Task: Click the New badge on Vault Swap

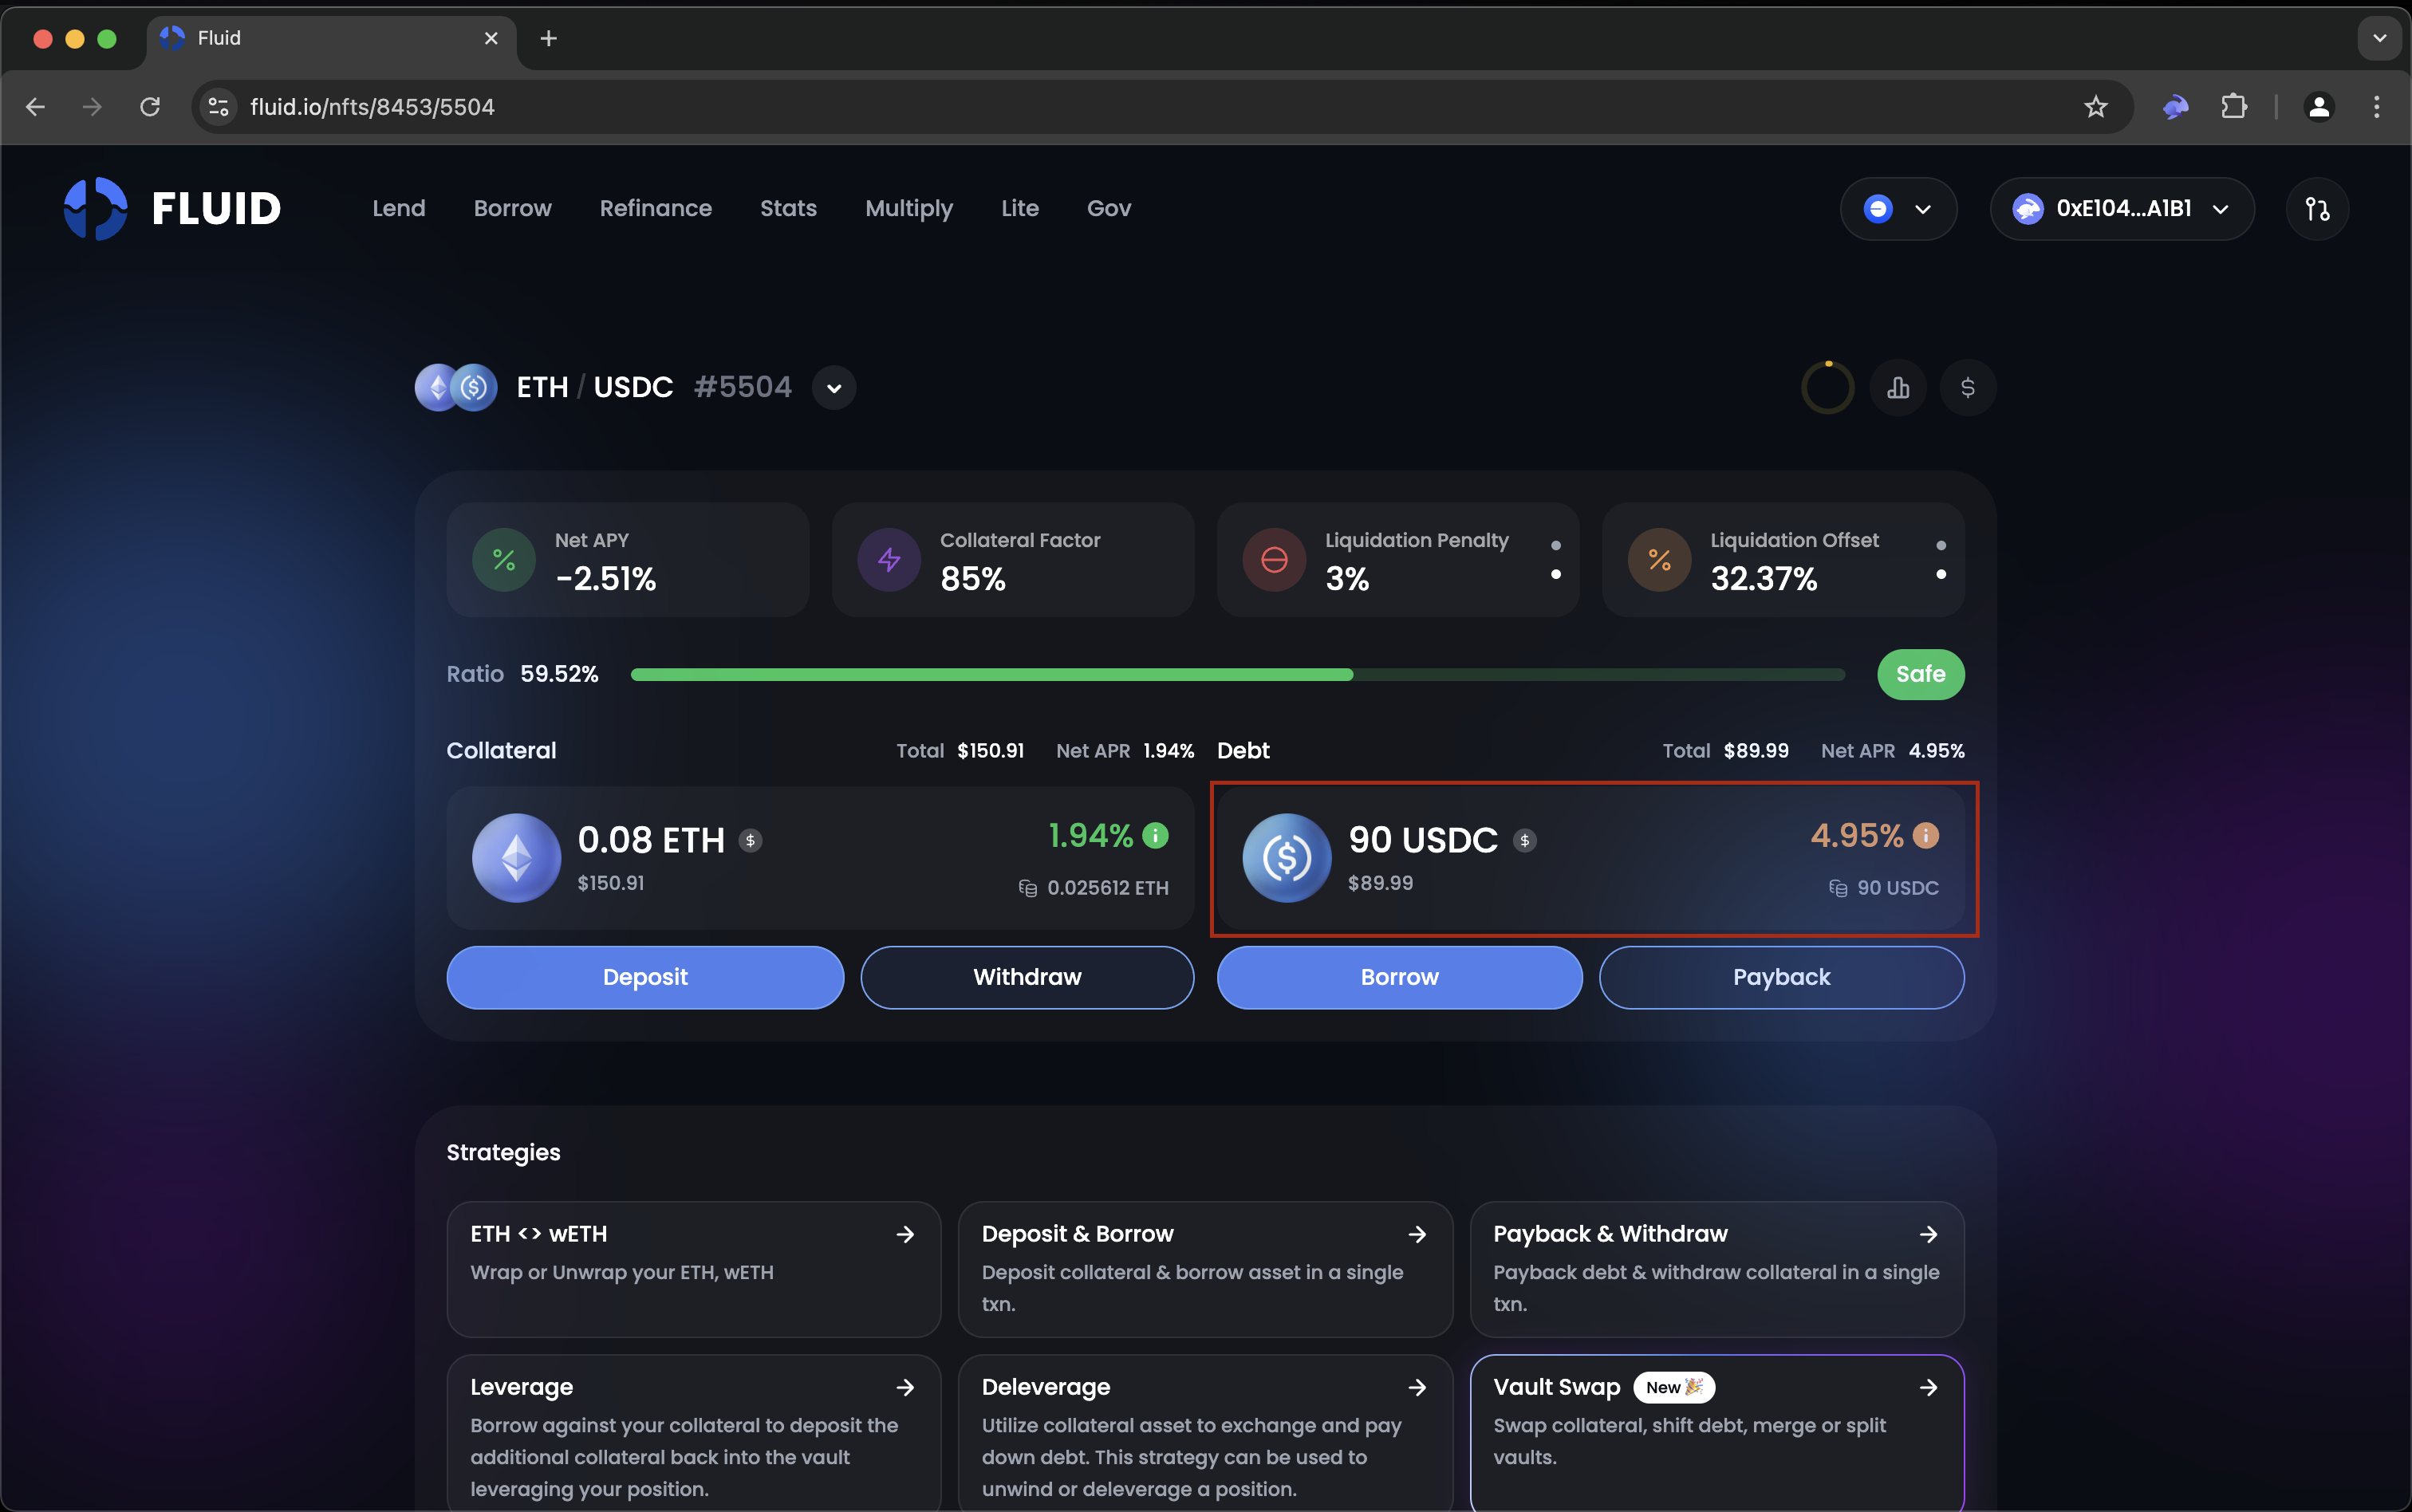Action: 1674,1388
